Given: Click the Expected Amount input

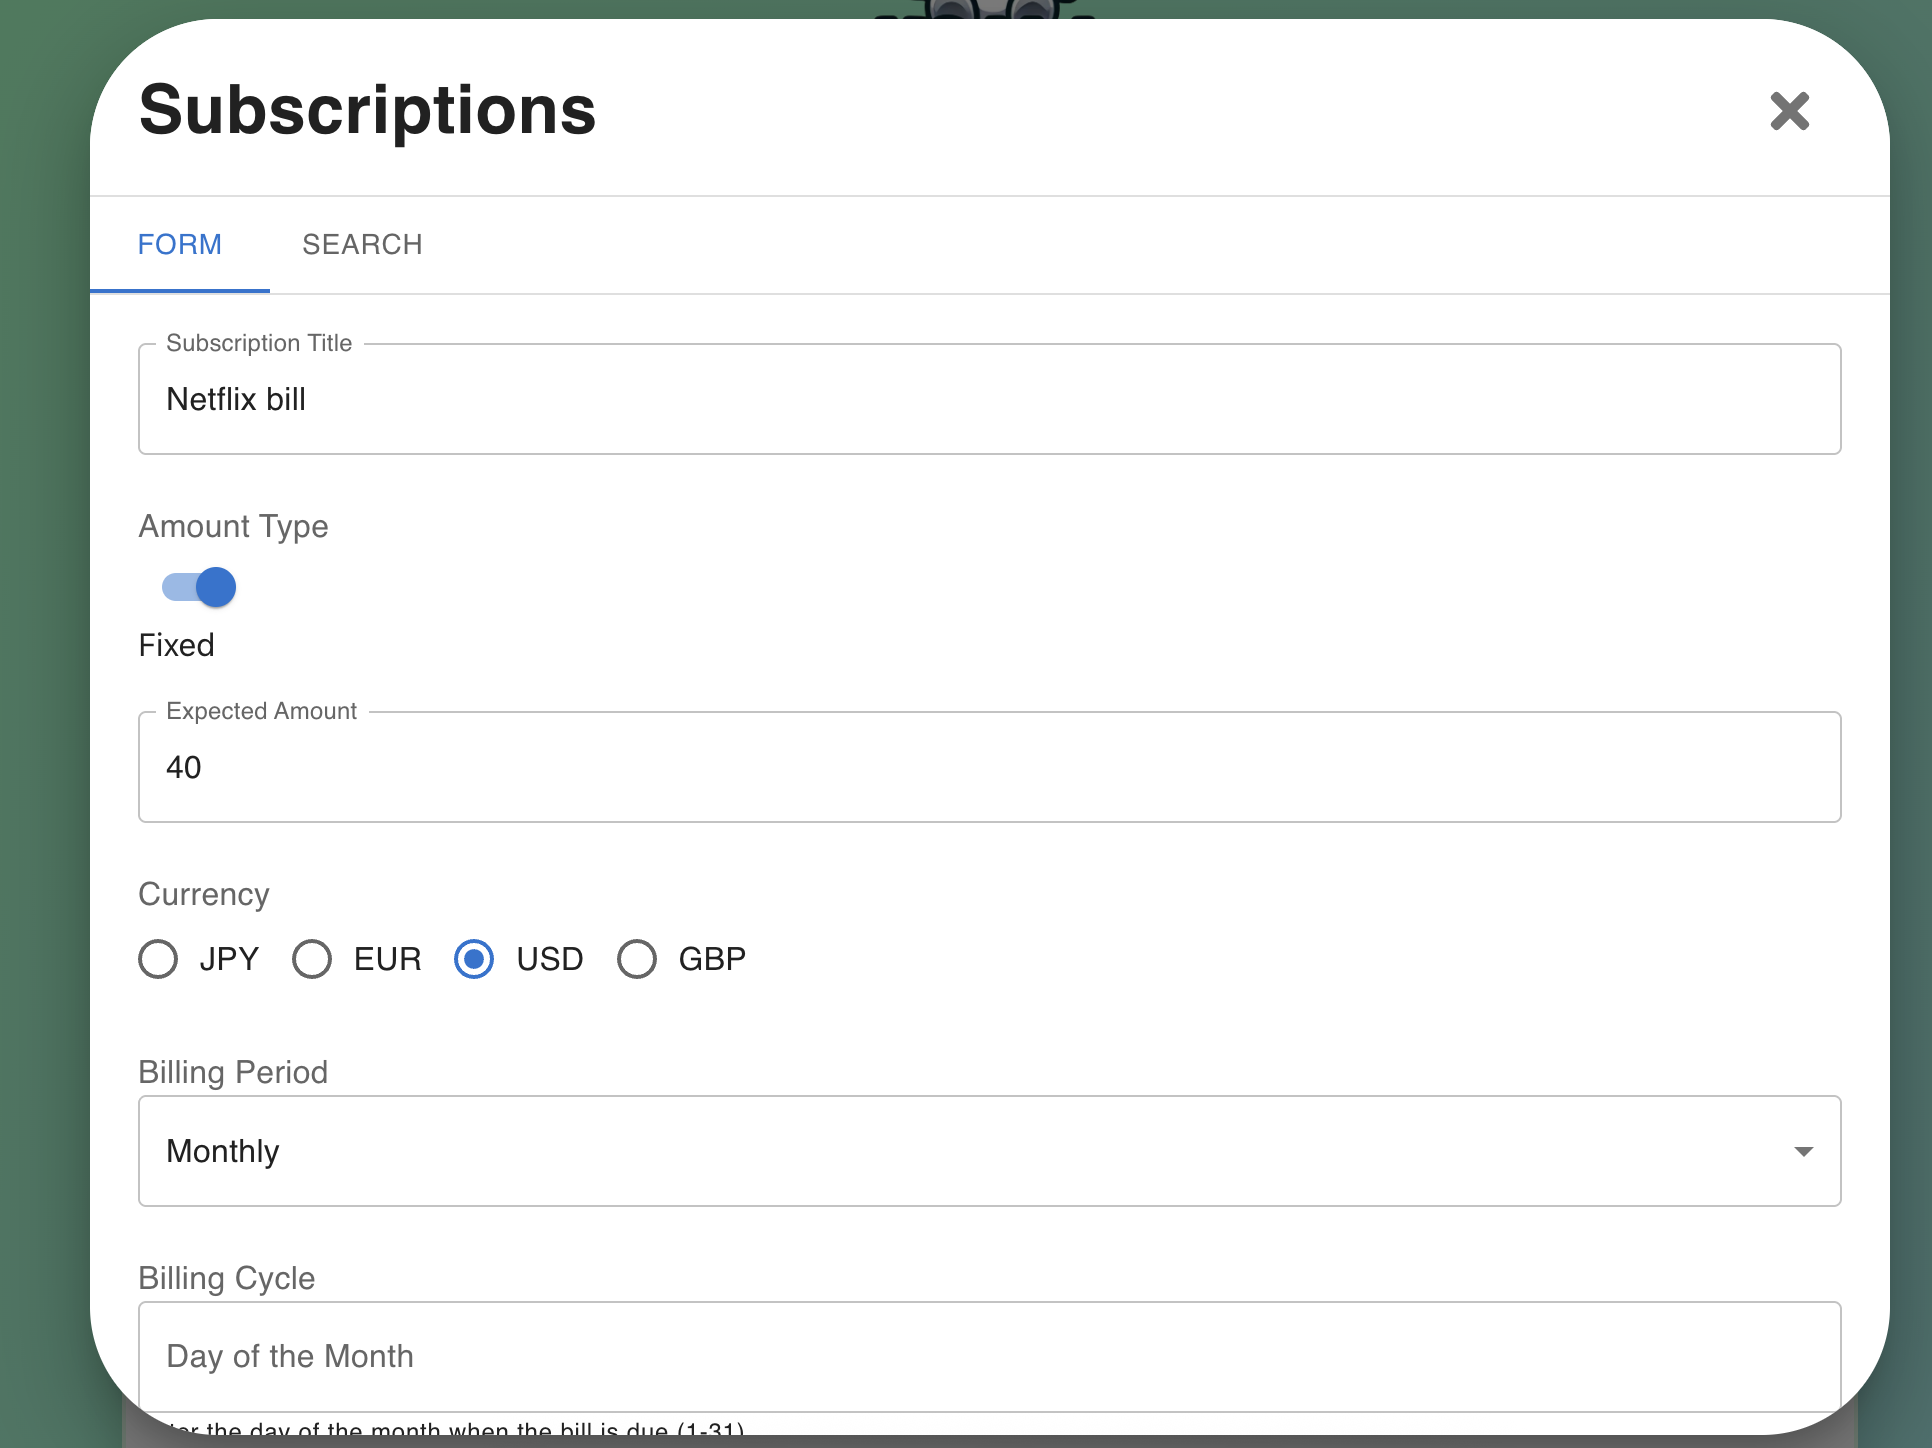Looking at the screenshot, I should 989,767.
